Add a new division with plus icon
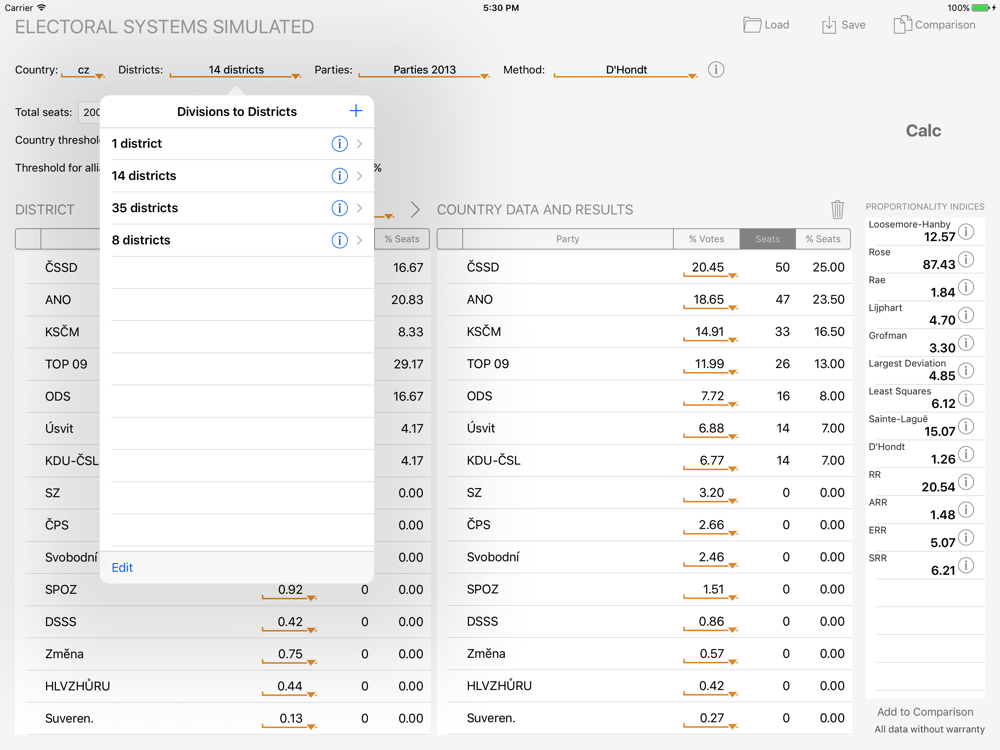This screenshot has height=750, width=1000. pos(356,111)
